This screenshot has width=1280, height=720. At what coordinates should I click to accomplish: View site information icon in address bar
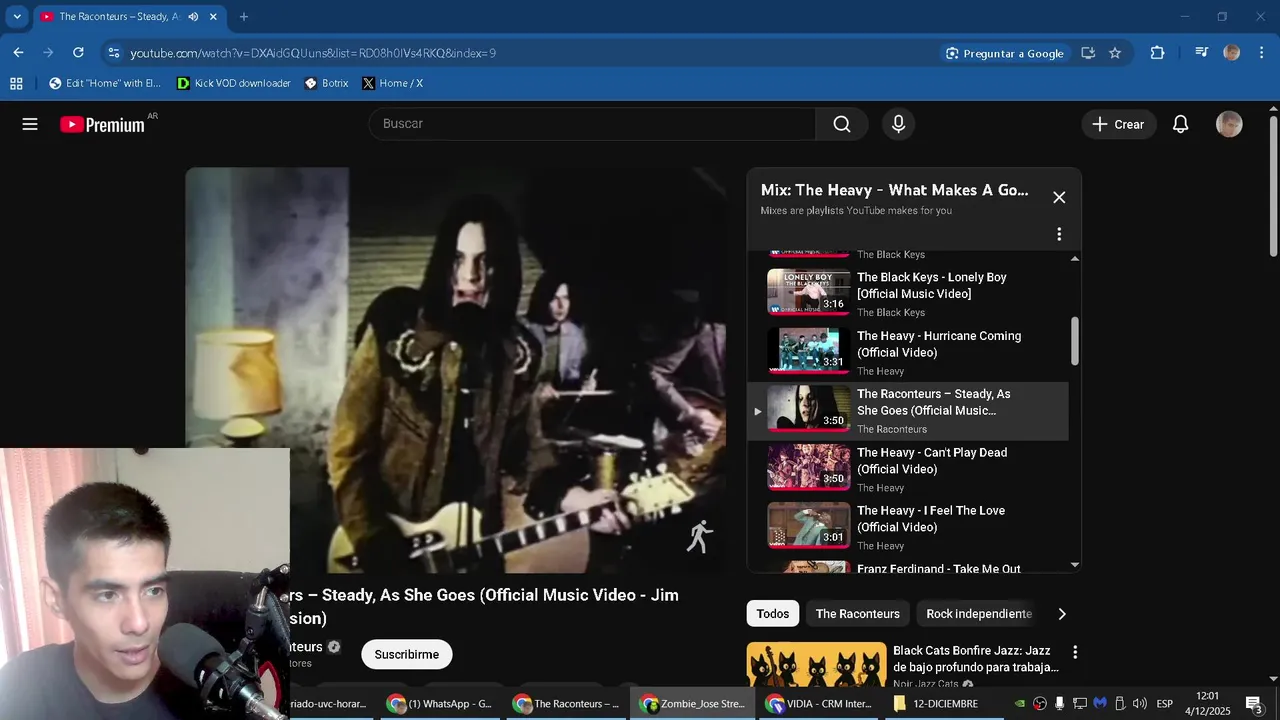(x=112, y=53)
